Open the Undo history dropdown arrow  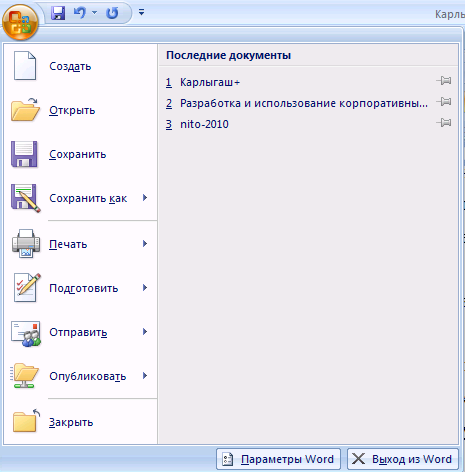(95, 13)
